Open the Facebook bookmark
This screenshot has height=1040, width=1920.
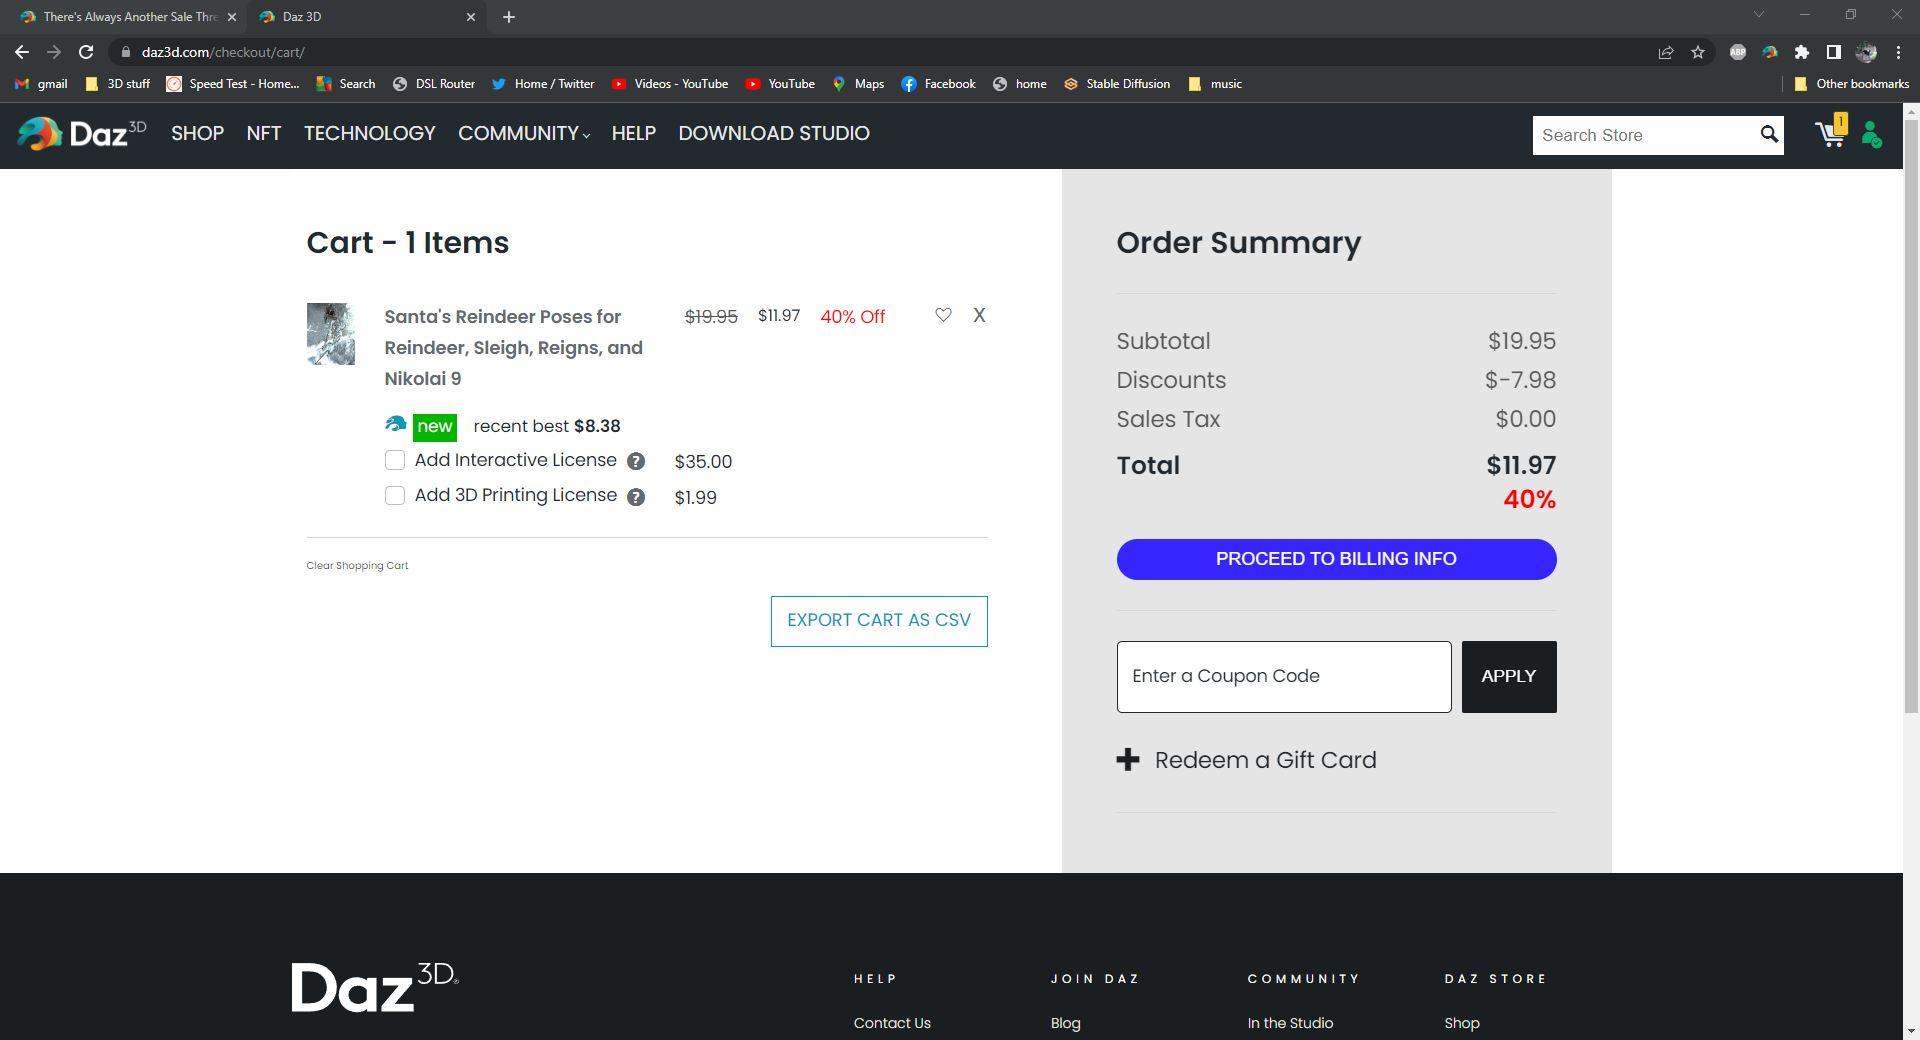click(x=938, y=84)
